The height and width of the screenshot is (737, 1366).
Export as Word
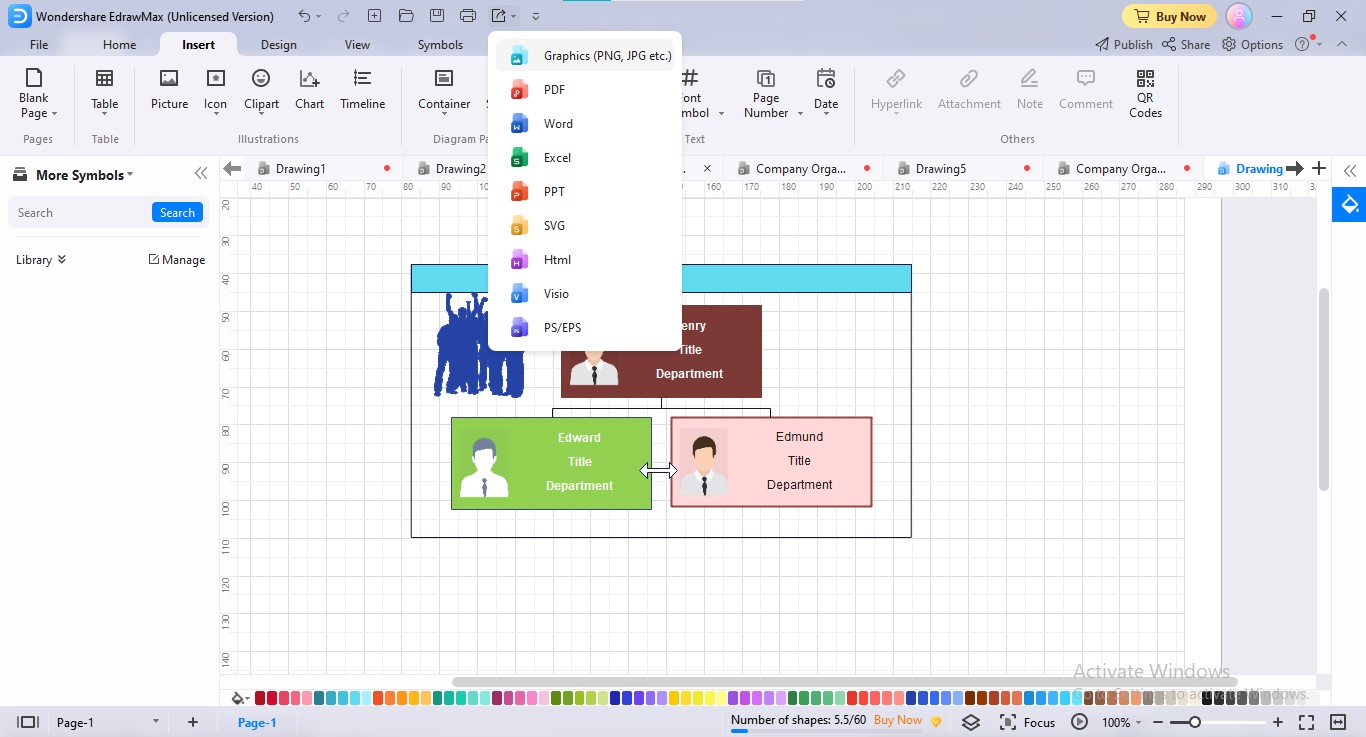tap(585, 124)
